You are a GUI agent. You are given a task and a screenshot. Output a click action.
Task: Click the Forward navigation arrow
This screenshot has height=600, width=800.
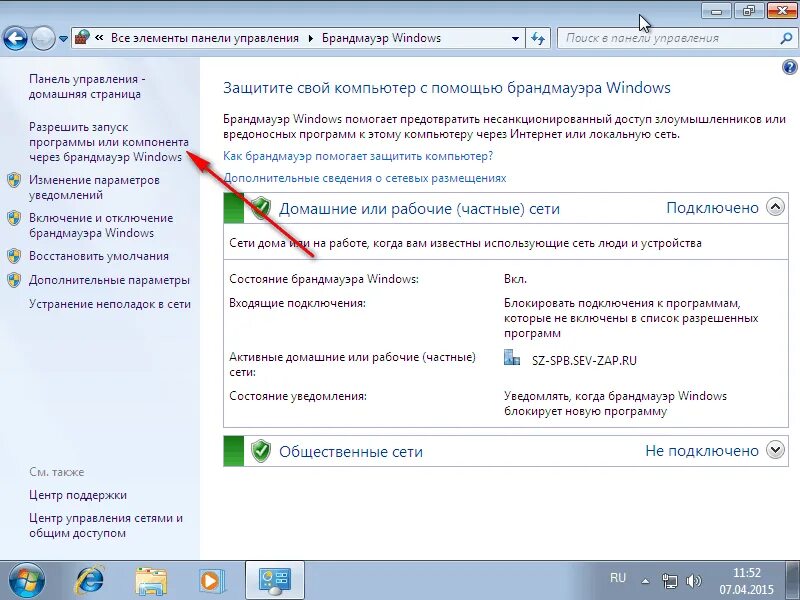click(x=43, y=38)
